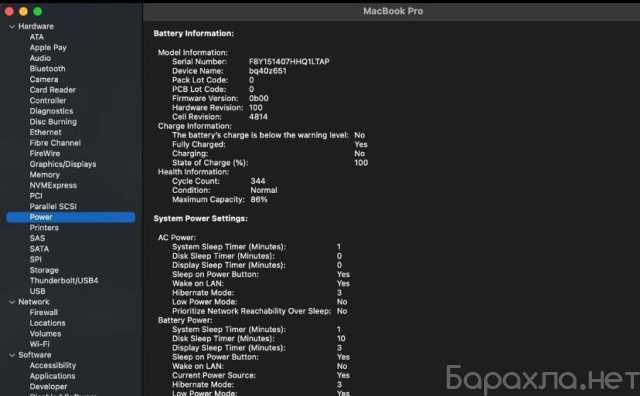The width and height of the screenshot is (640, 396).
Task: Select Firewall under Network
Action: [x=44, y=313]
